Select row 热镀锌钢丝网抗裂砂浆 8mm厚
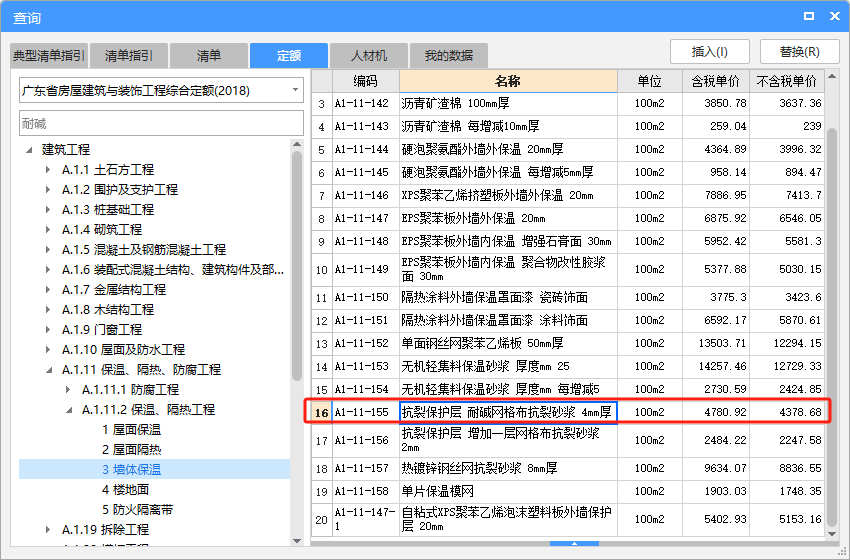 pyautogui.click(x=568, y=468)
